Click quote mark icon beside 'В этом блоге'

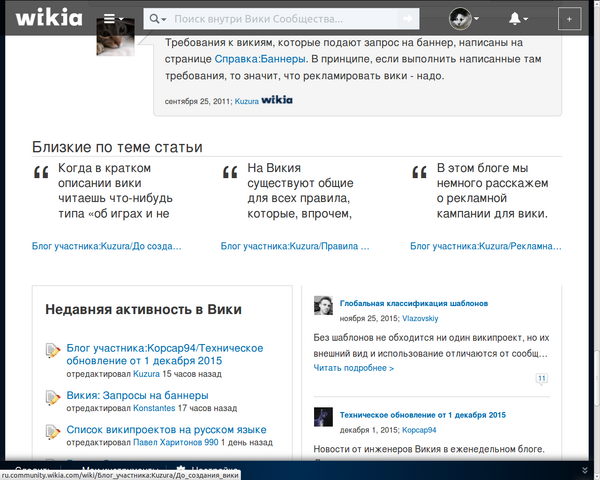[x=419, y=172]
